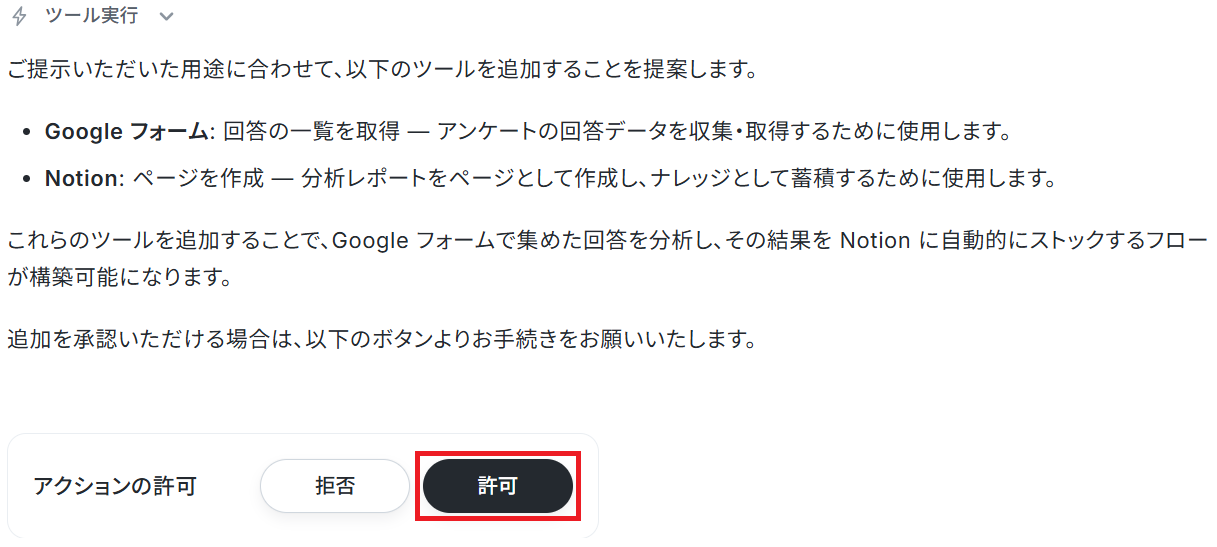Screen dimensions: 1217x547
Task: Click the bold Notion tool name in the list
Action: (x=81, y=179)
